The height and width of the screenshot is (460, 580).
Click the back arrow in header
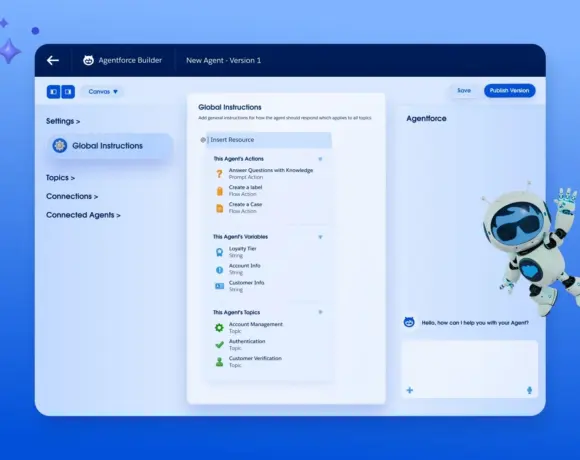tap(53, 60)
